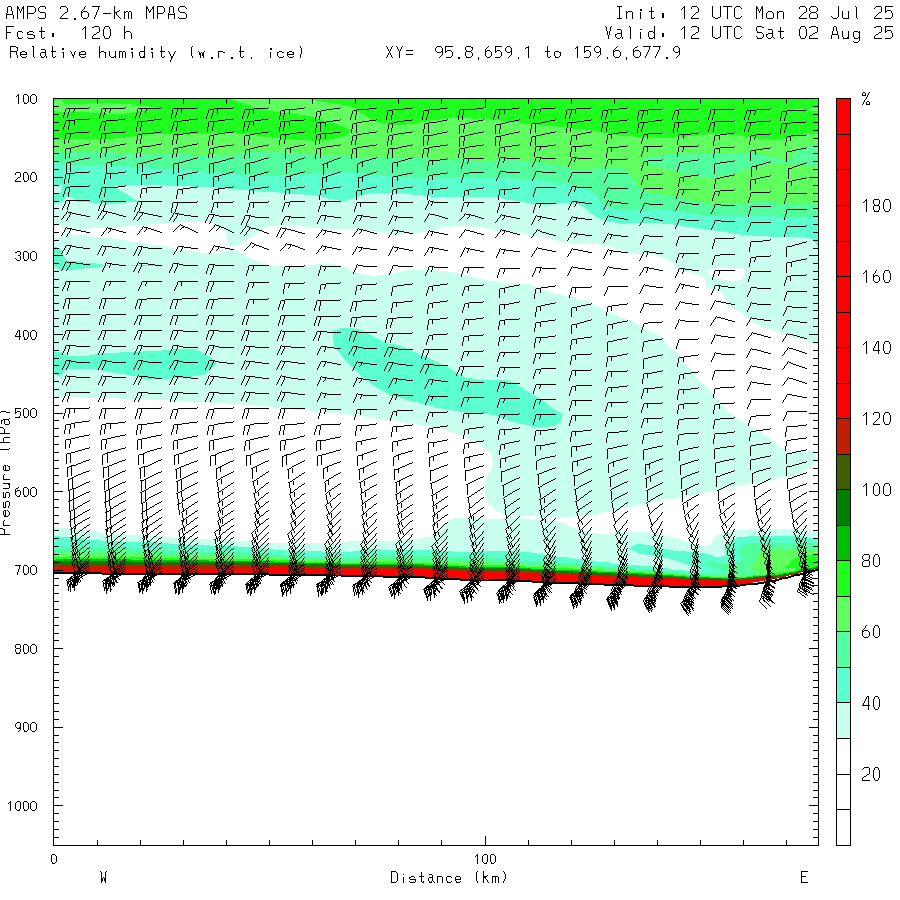Click the white colorbar swatch just above 20
Viewport: 900px width, 900px height.
843,757
